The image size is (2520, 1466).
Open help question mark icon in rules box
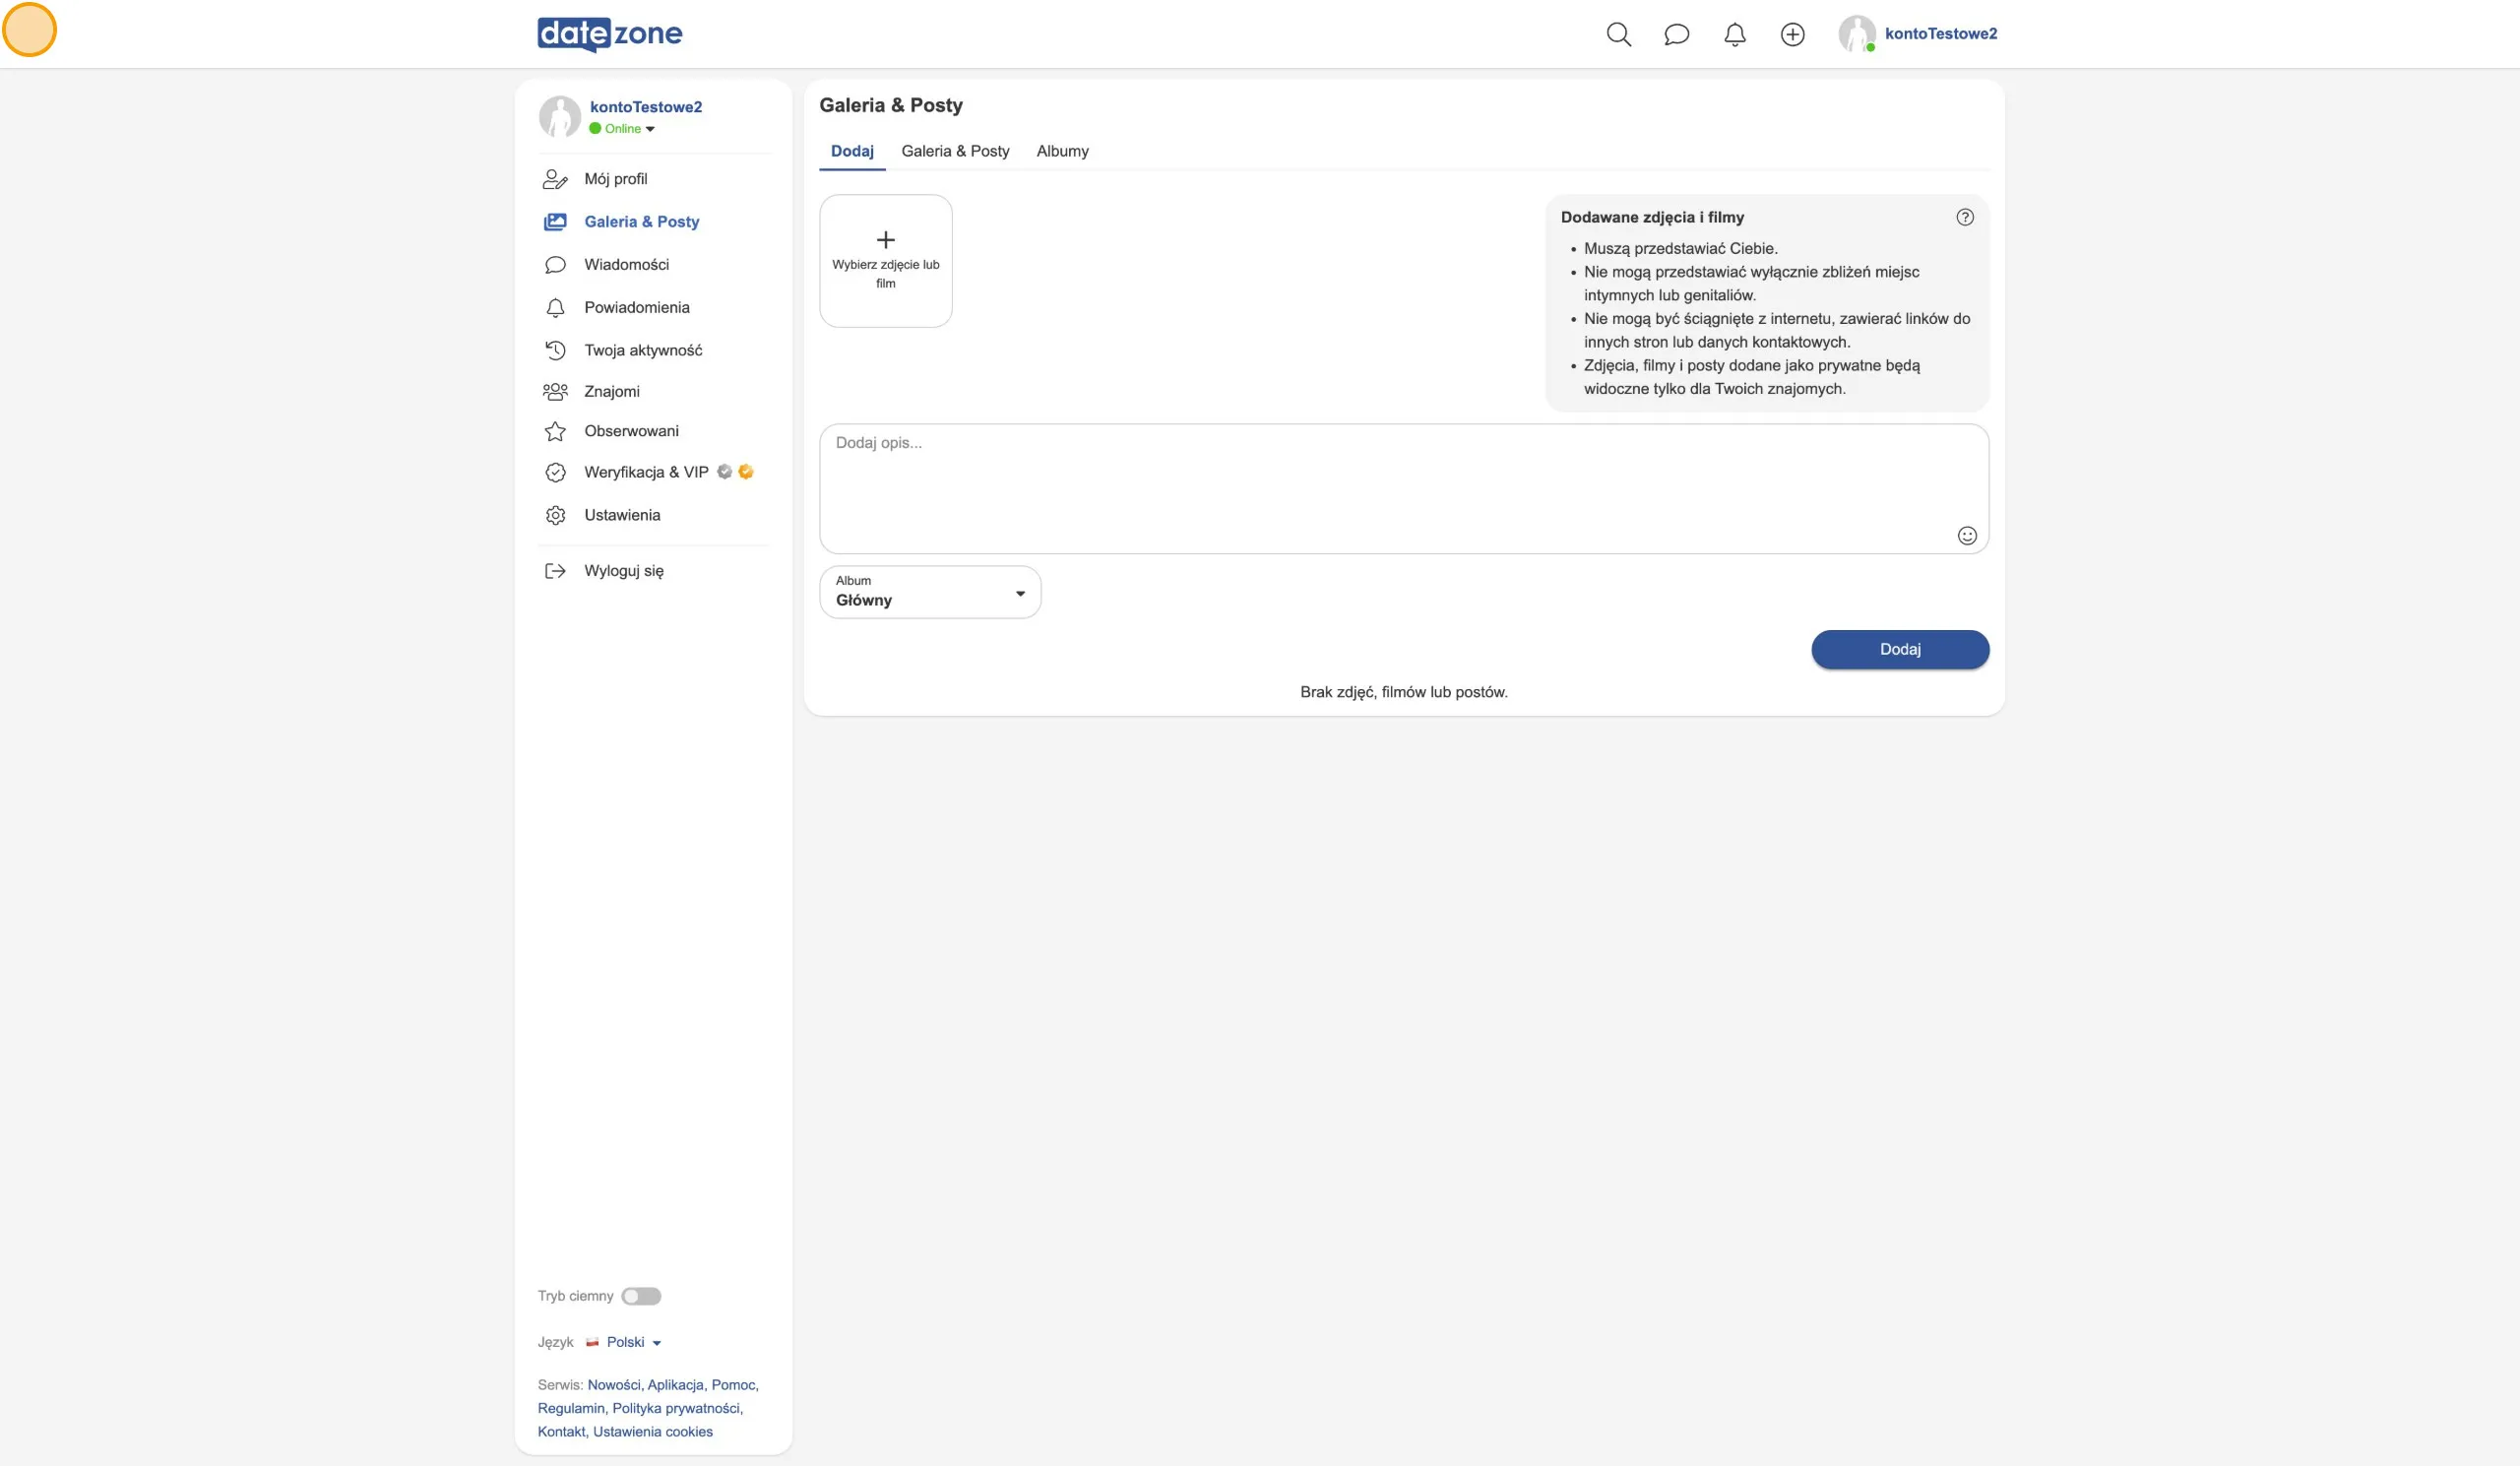point(1964,217)
